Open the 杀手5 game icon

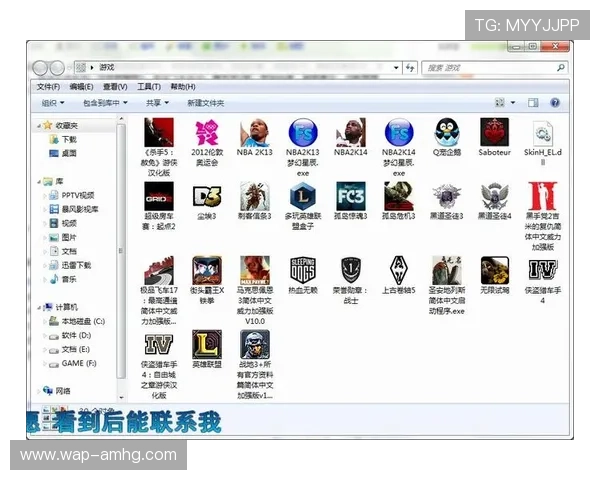159,132
